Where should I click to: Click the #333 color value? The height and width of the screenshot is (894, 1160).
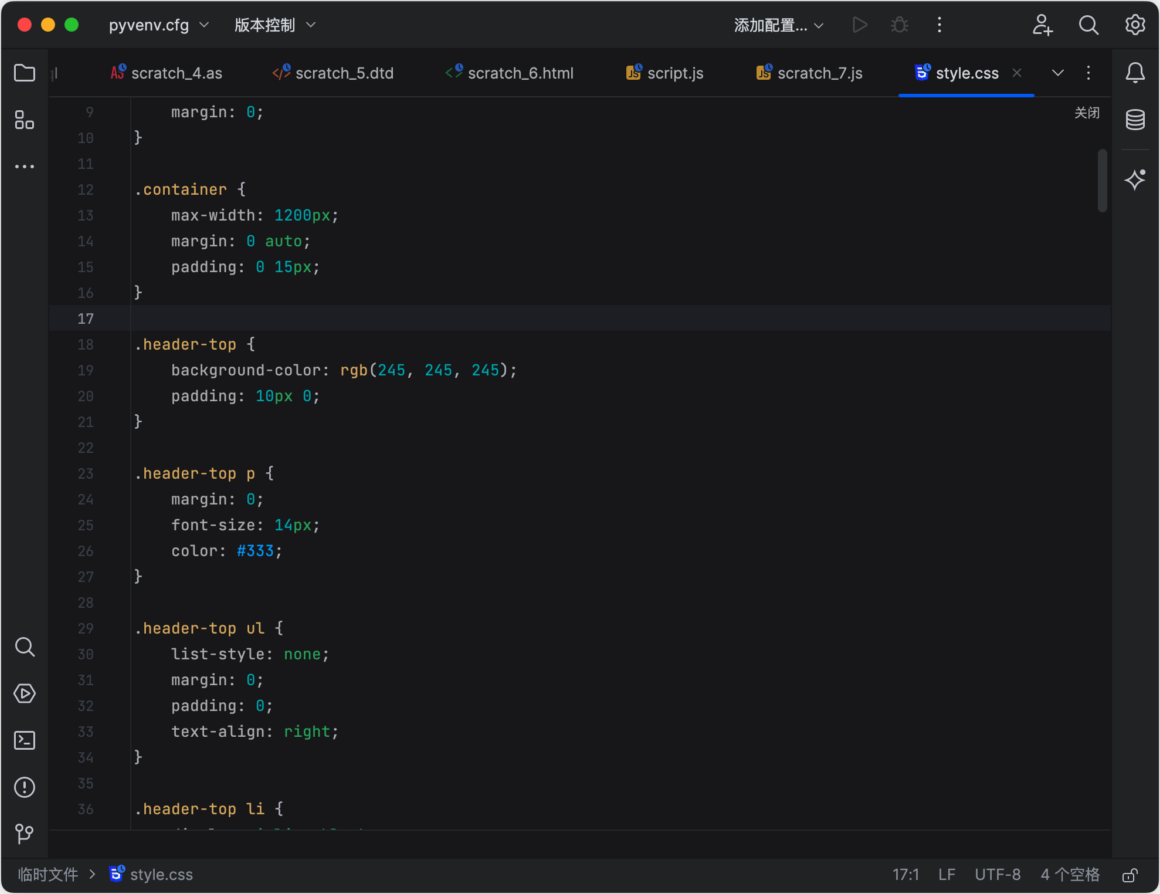255,551
